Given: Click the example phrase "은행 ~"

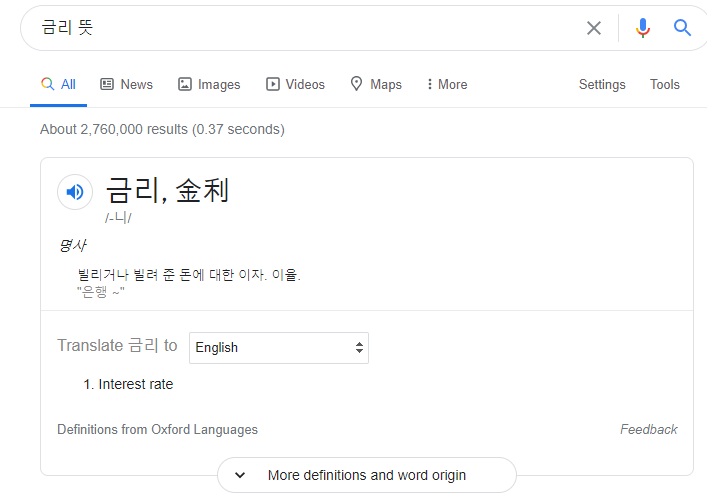Looking at the screenshot, I should click(101, 292).
